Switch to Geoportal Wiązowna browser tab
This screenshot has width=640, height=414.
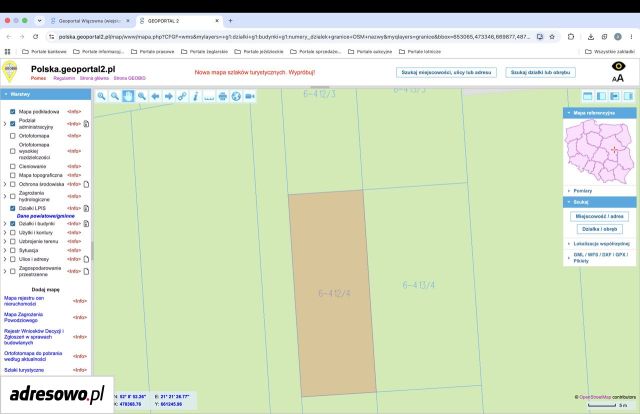[90, 21]
